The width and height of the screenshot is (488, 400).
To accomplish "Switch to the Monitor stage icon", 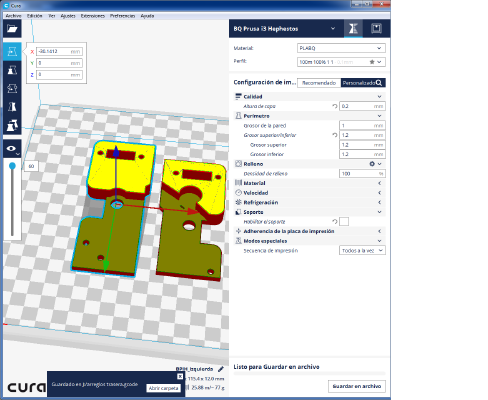I will [x=376, y=29].
